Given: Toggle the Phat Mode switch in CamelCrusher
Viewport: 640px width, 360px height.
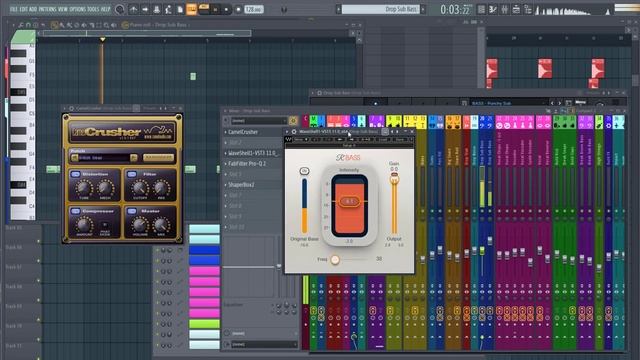Looking at the screenshot, I should click(x=105, y=225).
